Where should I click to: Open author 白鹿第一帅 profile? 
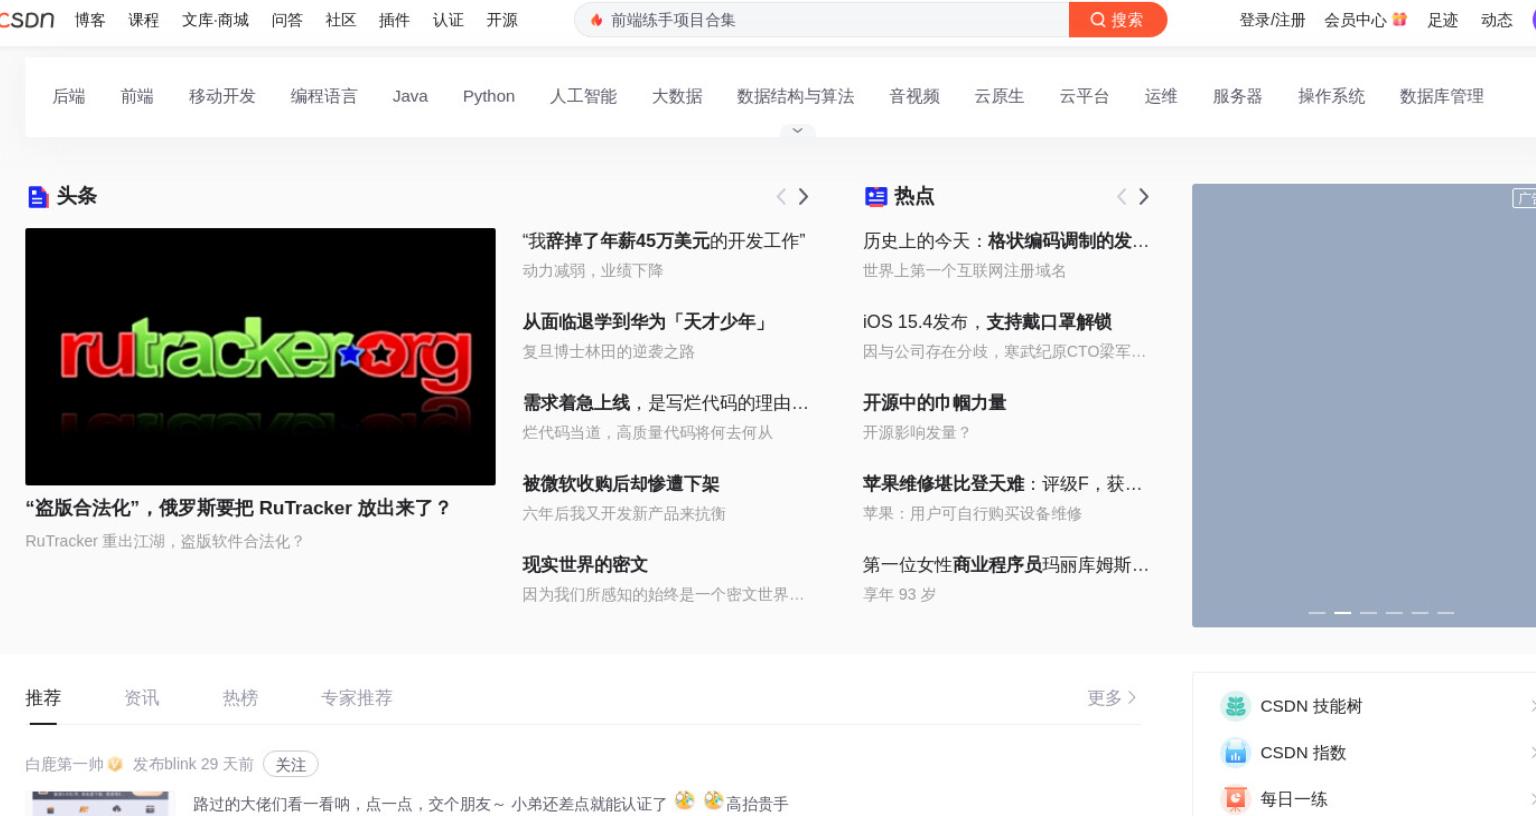pyautogui.click(x=64, y=765)
